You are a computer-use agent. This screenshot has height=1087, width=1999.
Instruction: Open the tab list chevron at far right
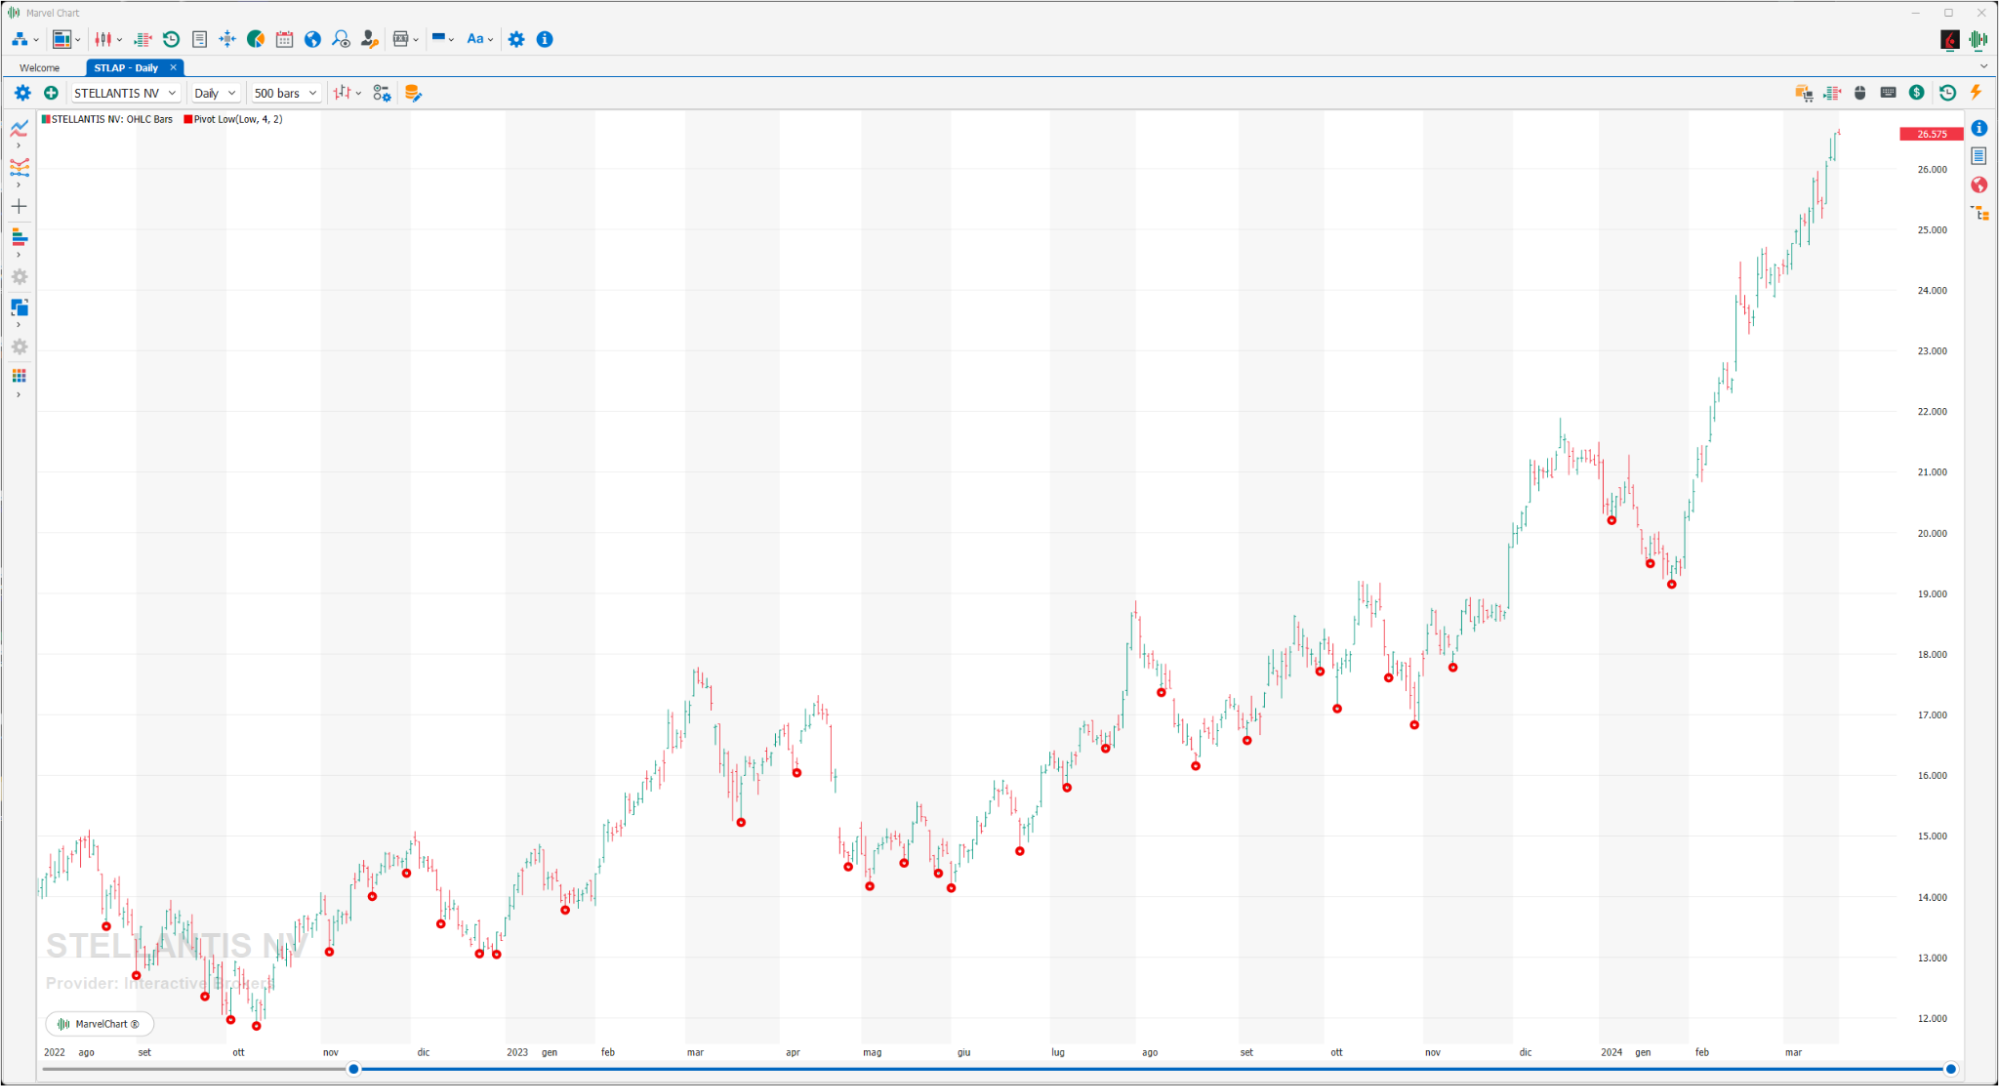coord(1983,67)
